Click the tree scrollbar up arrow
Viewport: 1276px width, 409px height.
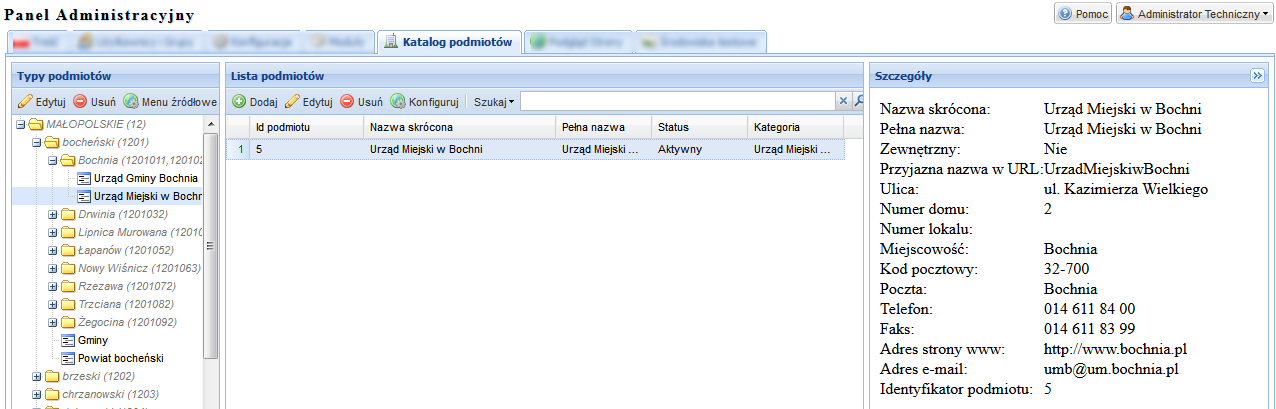click(x=210, y=124)
